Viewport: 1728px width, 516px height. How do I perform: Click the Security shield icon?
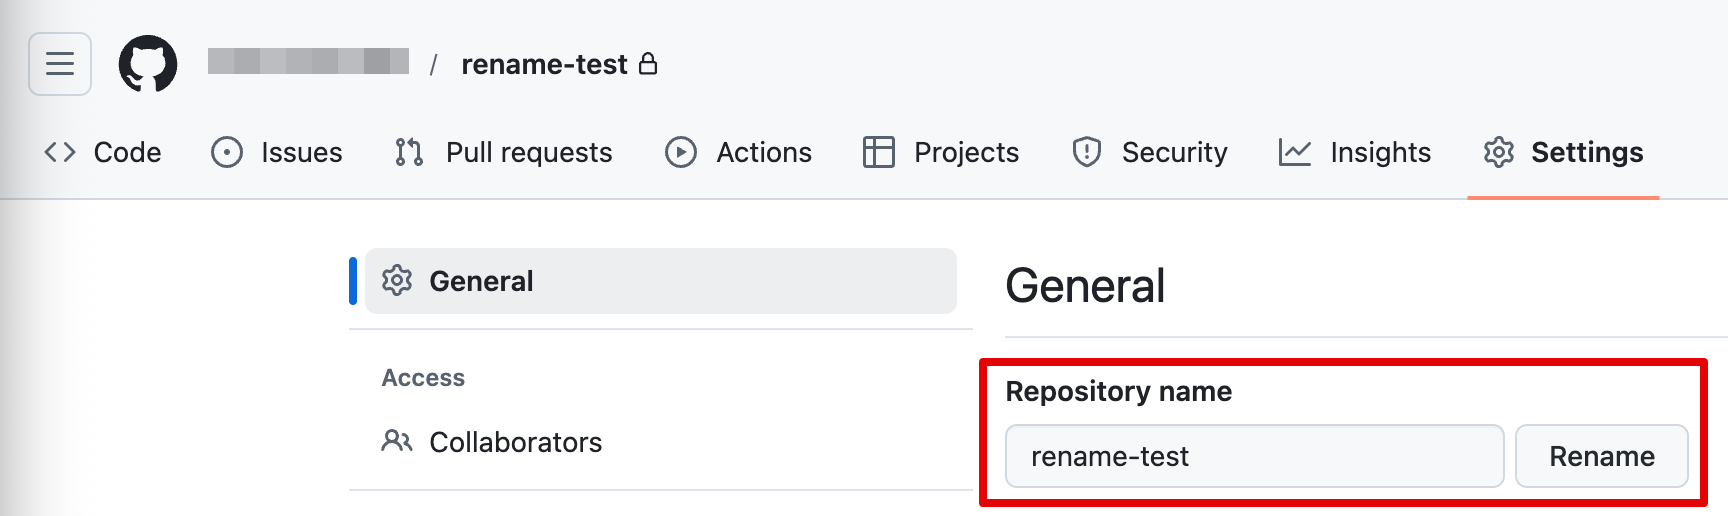pyautogui.click(x=1087, y=152)
